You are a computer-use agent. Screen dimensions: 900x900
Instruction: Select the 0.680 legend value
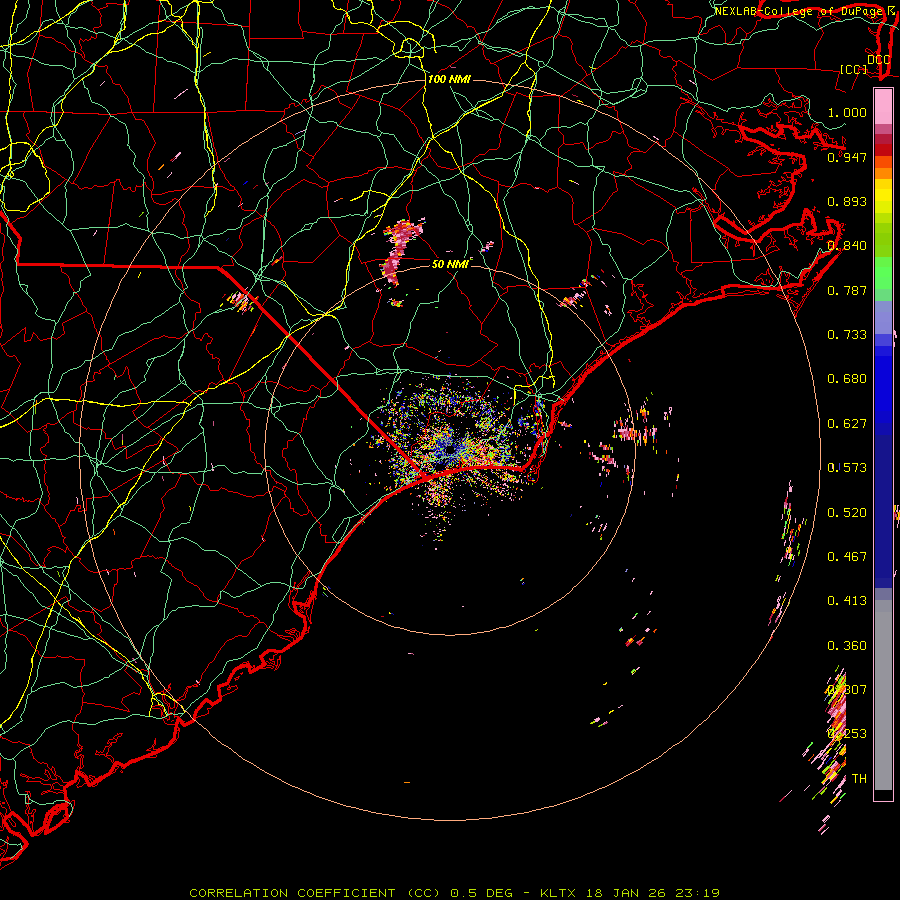(847, 379)
